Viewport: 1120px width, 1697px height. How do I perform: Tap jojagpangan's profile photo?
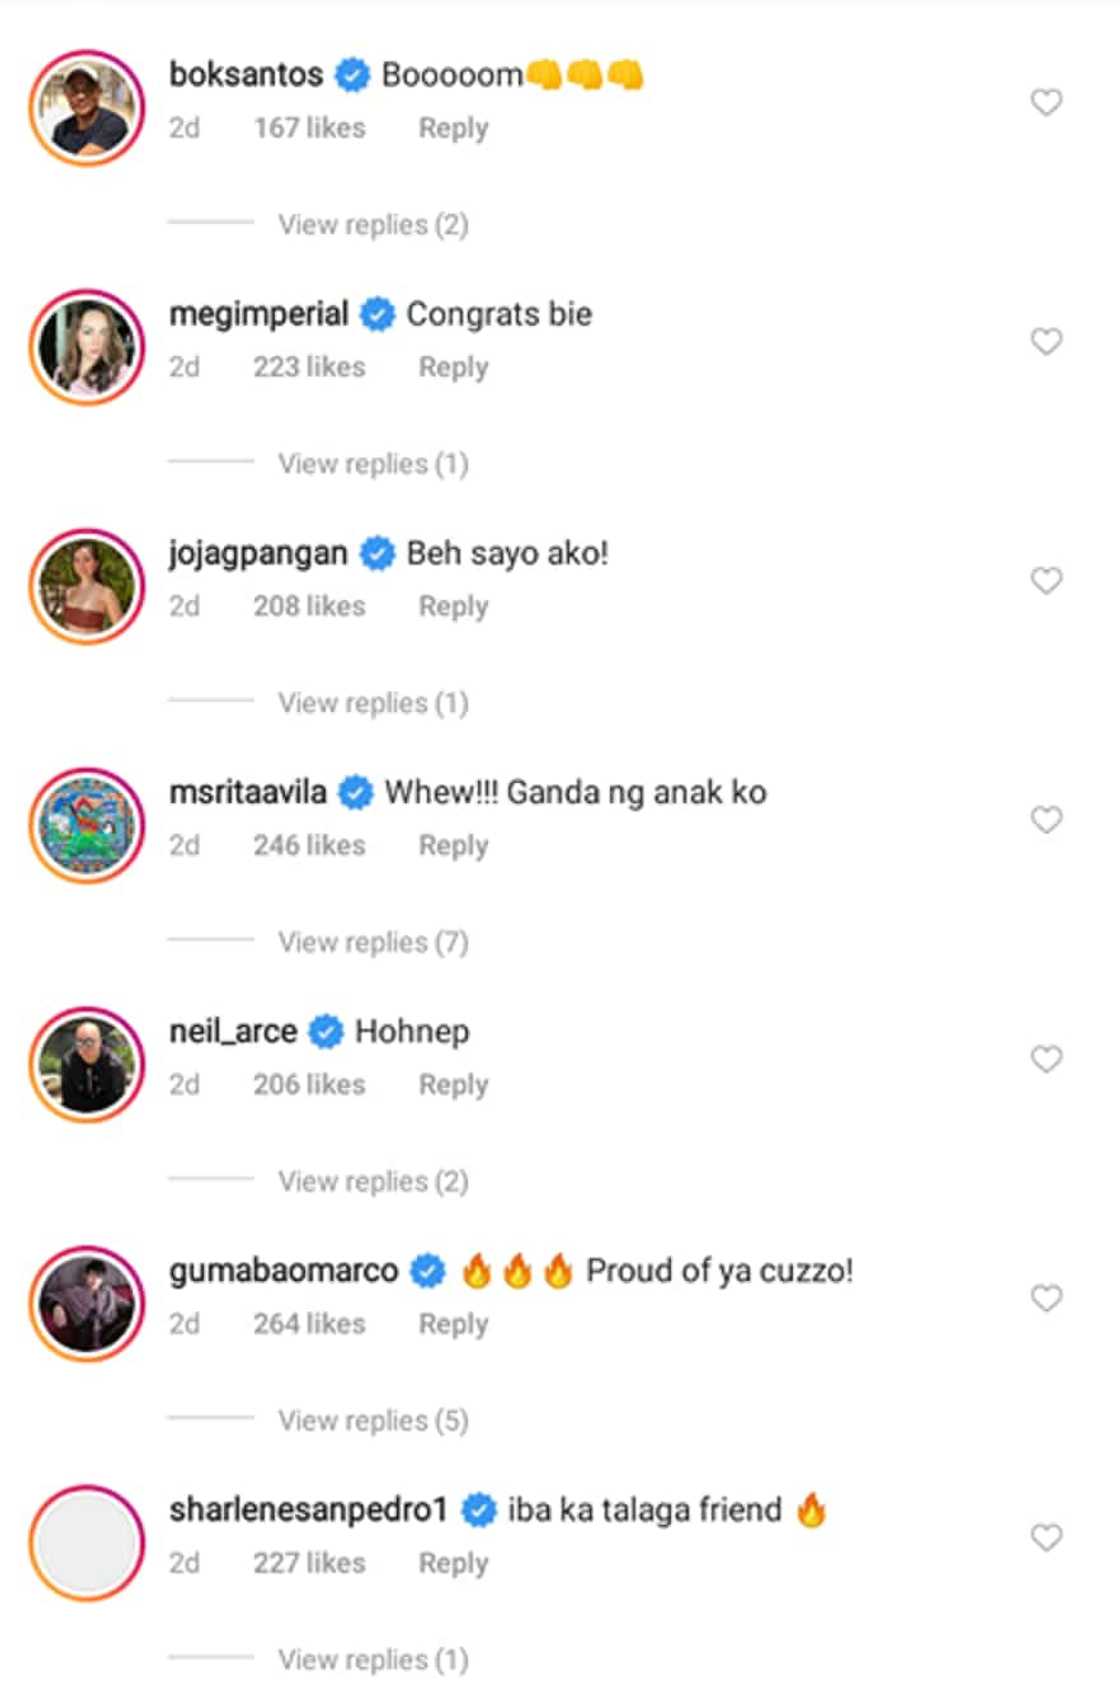click(87, 586)
